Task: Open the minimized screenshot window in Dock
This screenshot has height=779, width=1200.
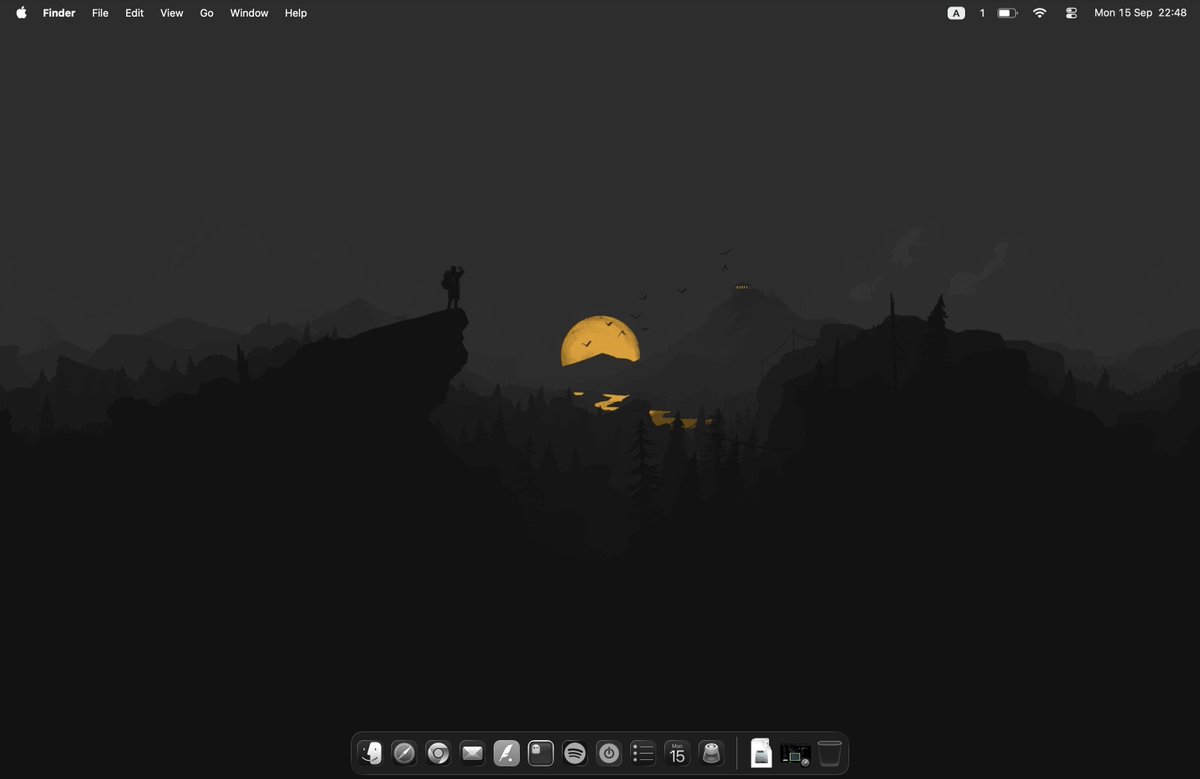Action: coord(795,754)
